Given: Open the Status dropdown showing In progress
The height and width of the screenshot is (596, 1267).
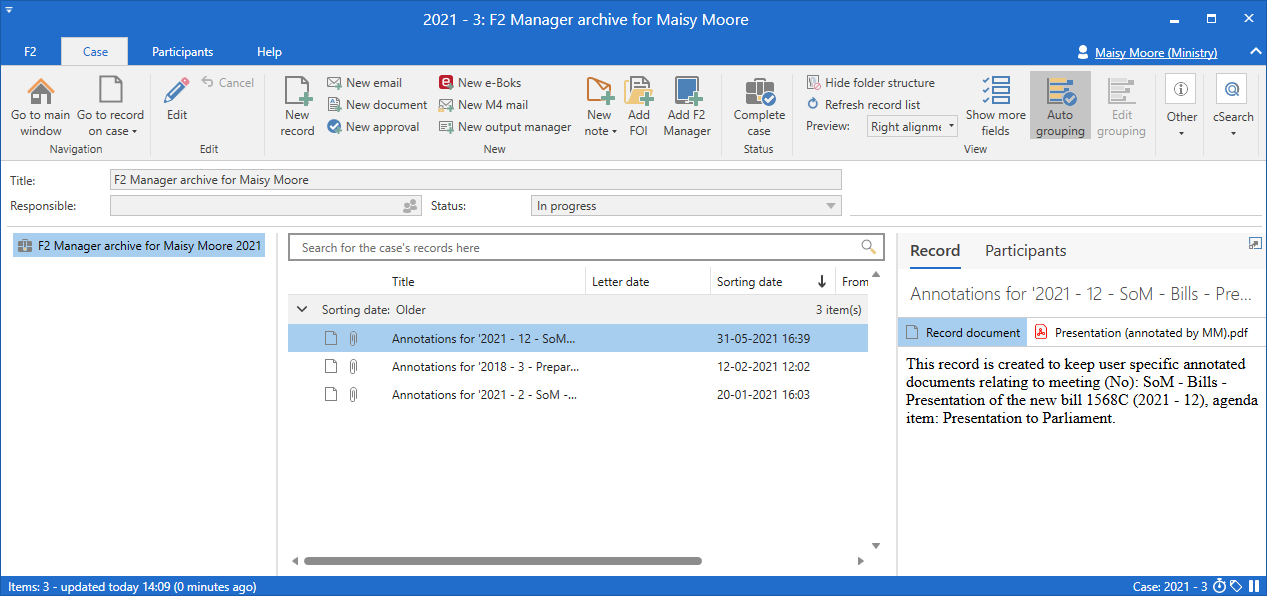Looking at the screenshot, I should (685, 206).
